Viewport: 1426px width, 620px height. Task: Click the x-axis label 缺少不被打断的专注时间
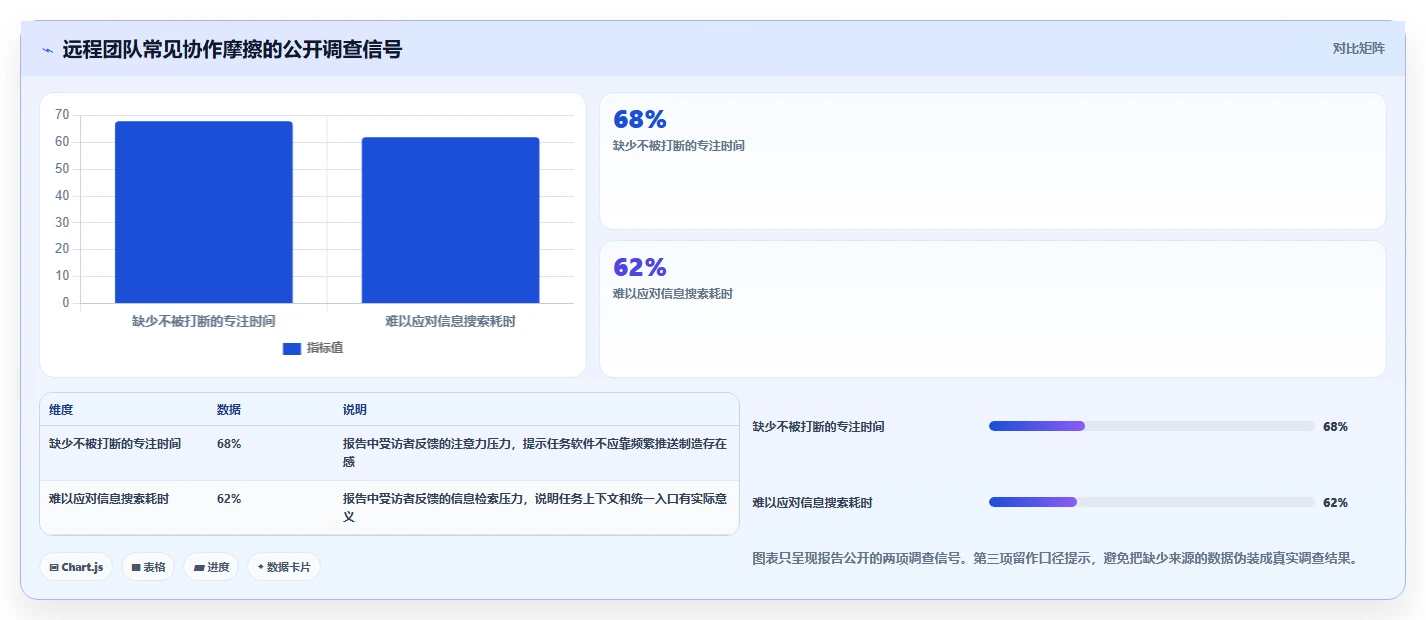click(x=204, y=321)
